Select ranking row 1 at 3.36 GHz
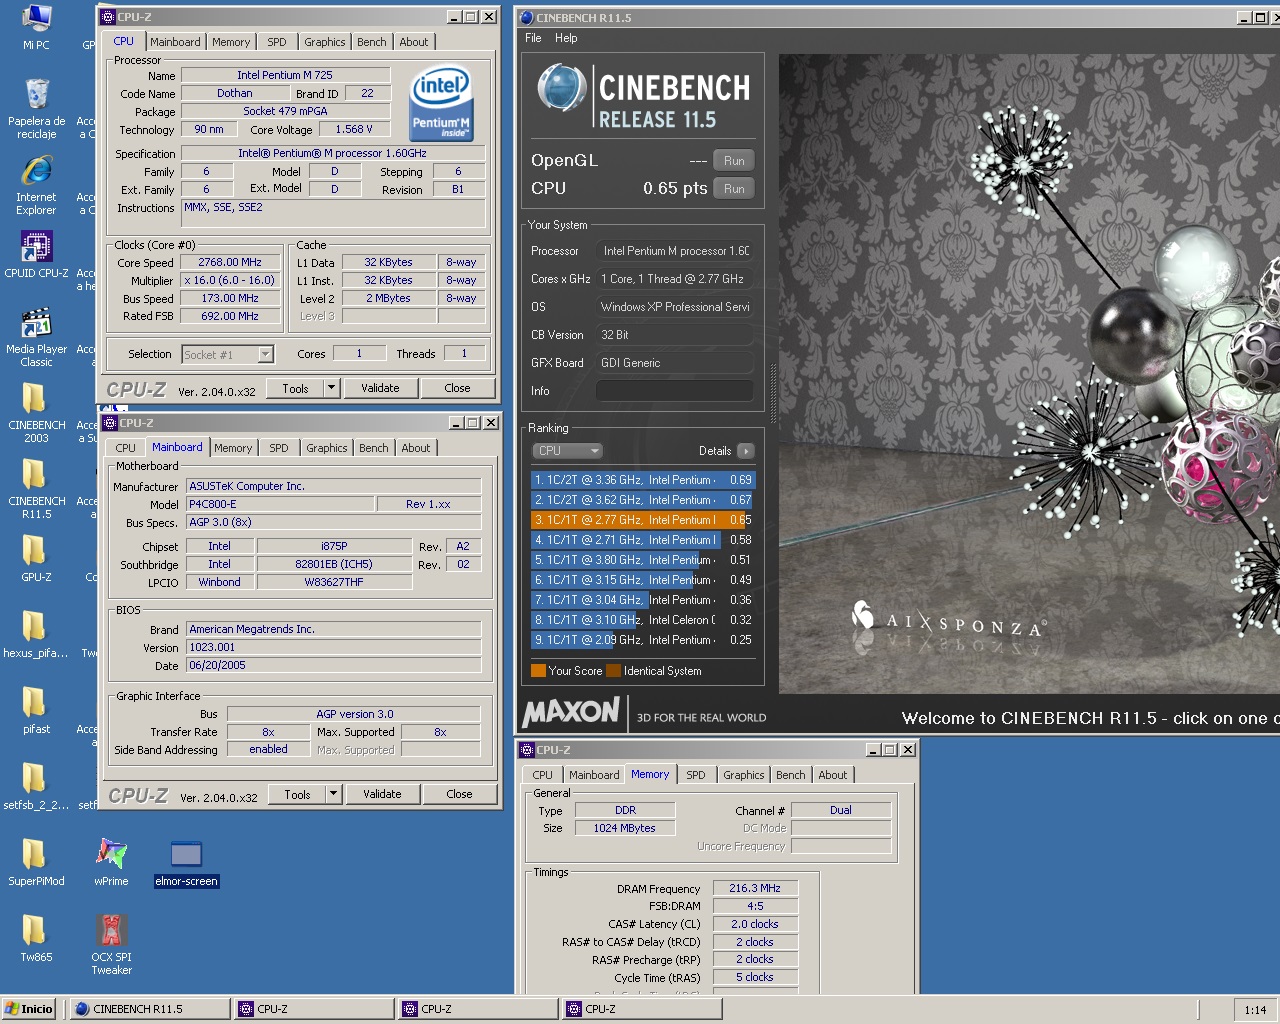The width and height of the screenshot is (1280, 1024). (x=643, y=480)
